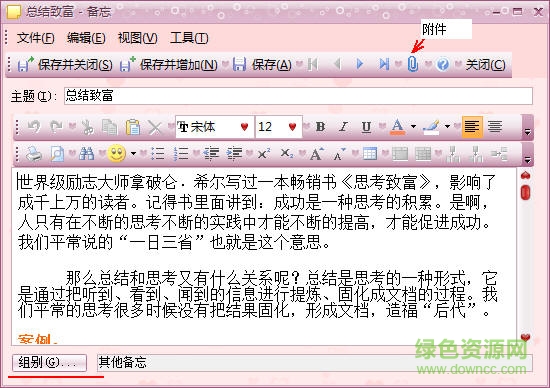
Task: Select align left
Action: pyautogui.click(x=472, y=127)
